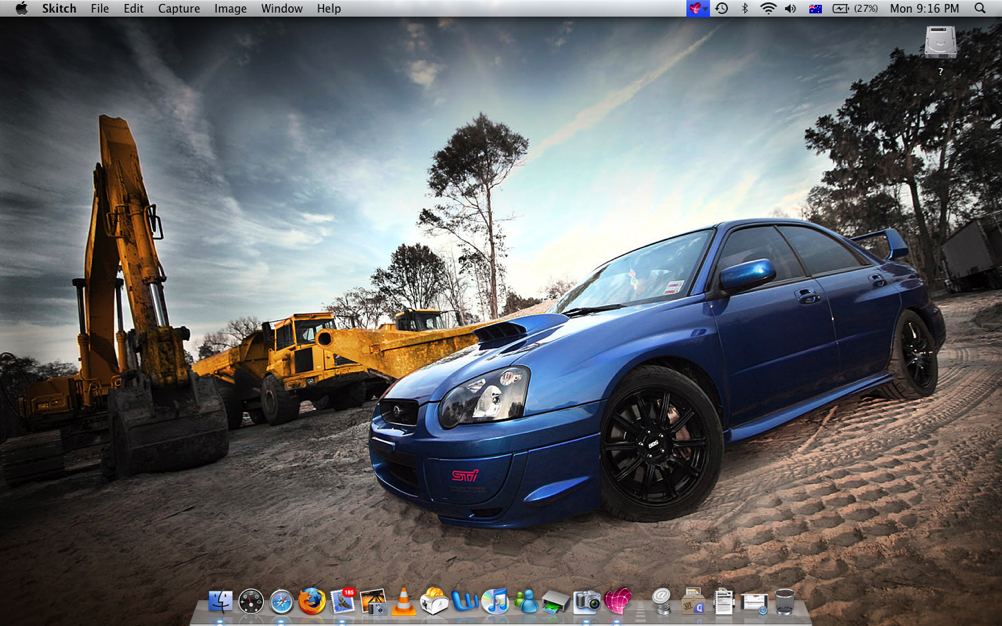Open the Edit menu
1002x626 pixels.
(x=134, y=8)
